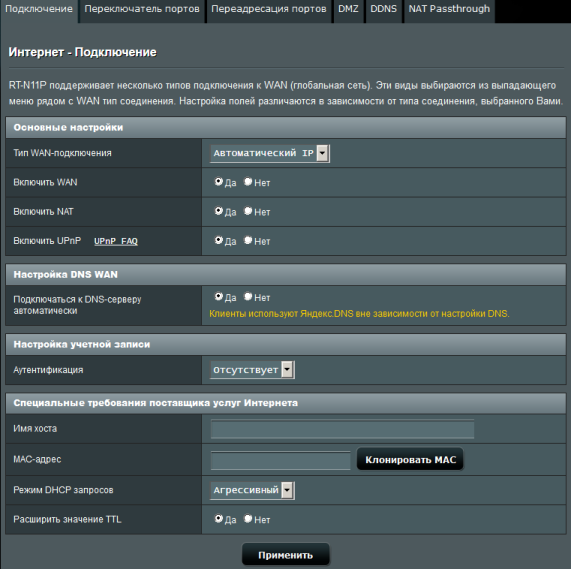Select Да for Включить WAN
This screenshot has height=569, width=571.
point(218,181)
